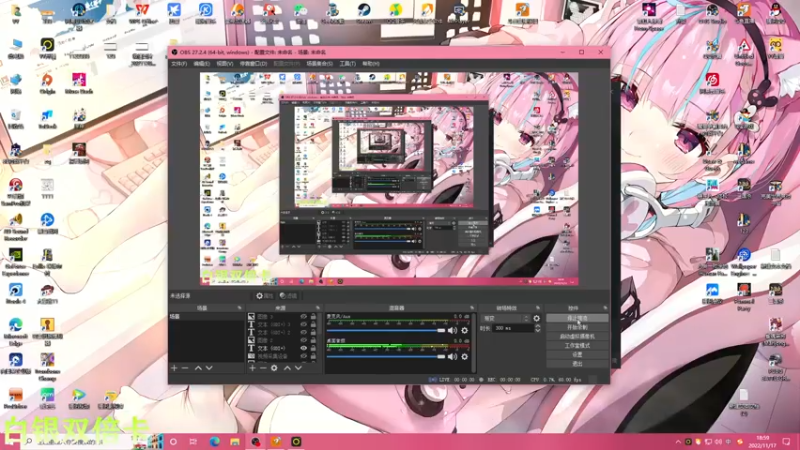Toggle visibility of 视频采集设备 source
This screenshot has height=450, width=800.
304,356
